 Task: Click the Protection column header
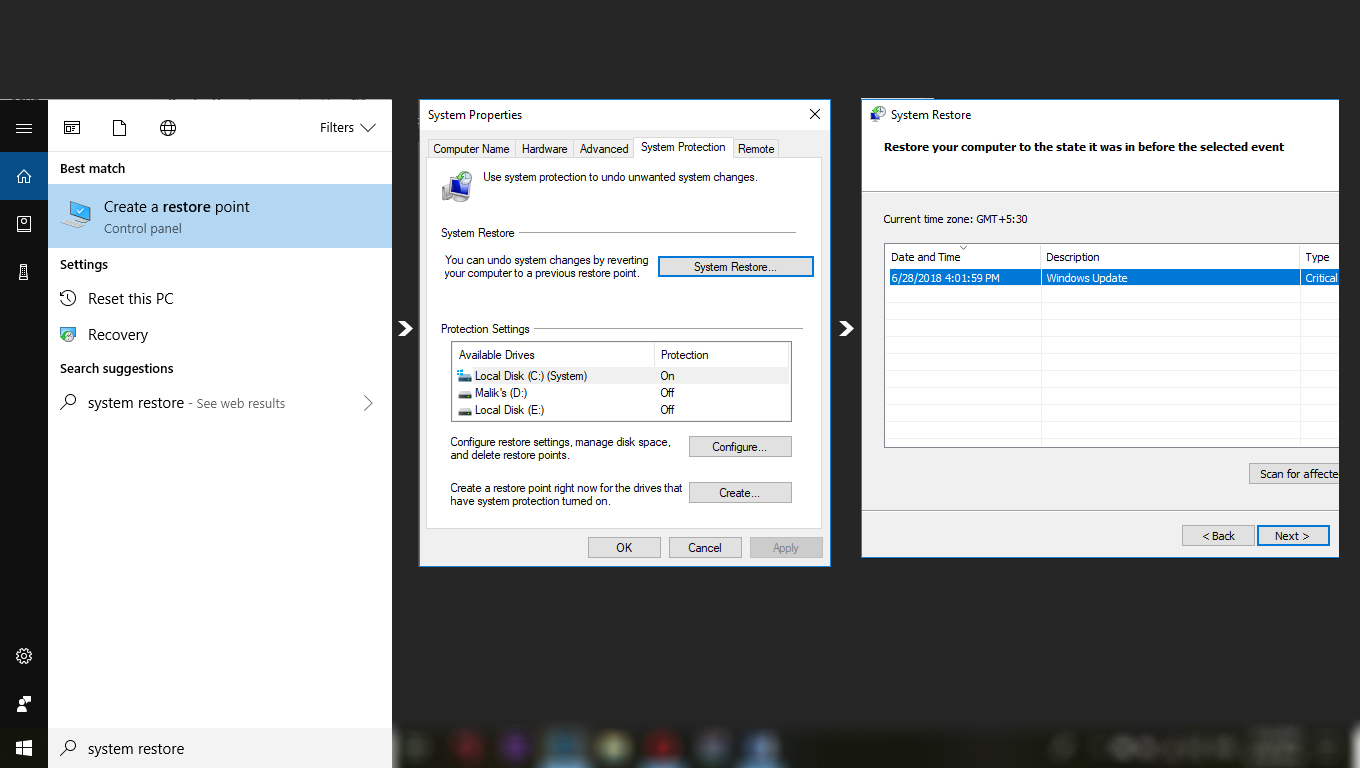coord(722,355)
